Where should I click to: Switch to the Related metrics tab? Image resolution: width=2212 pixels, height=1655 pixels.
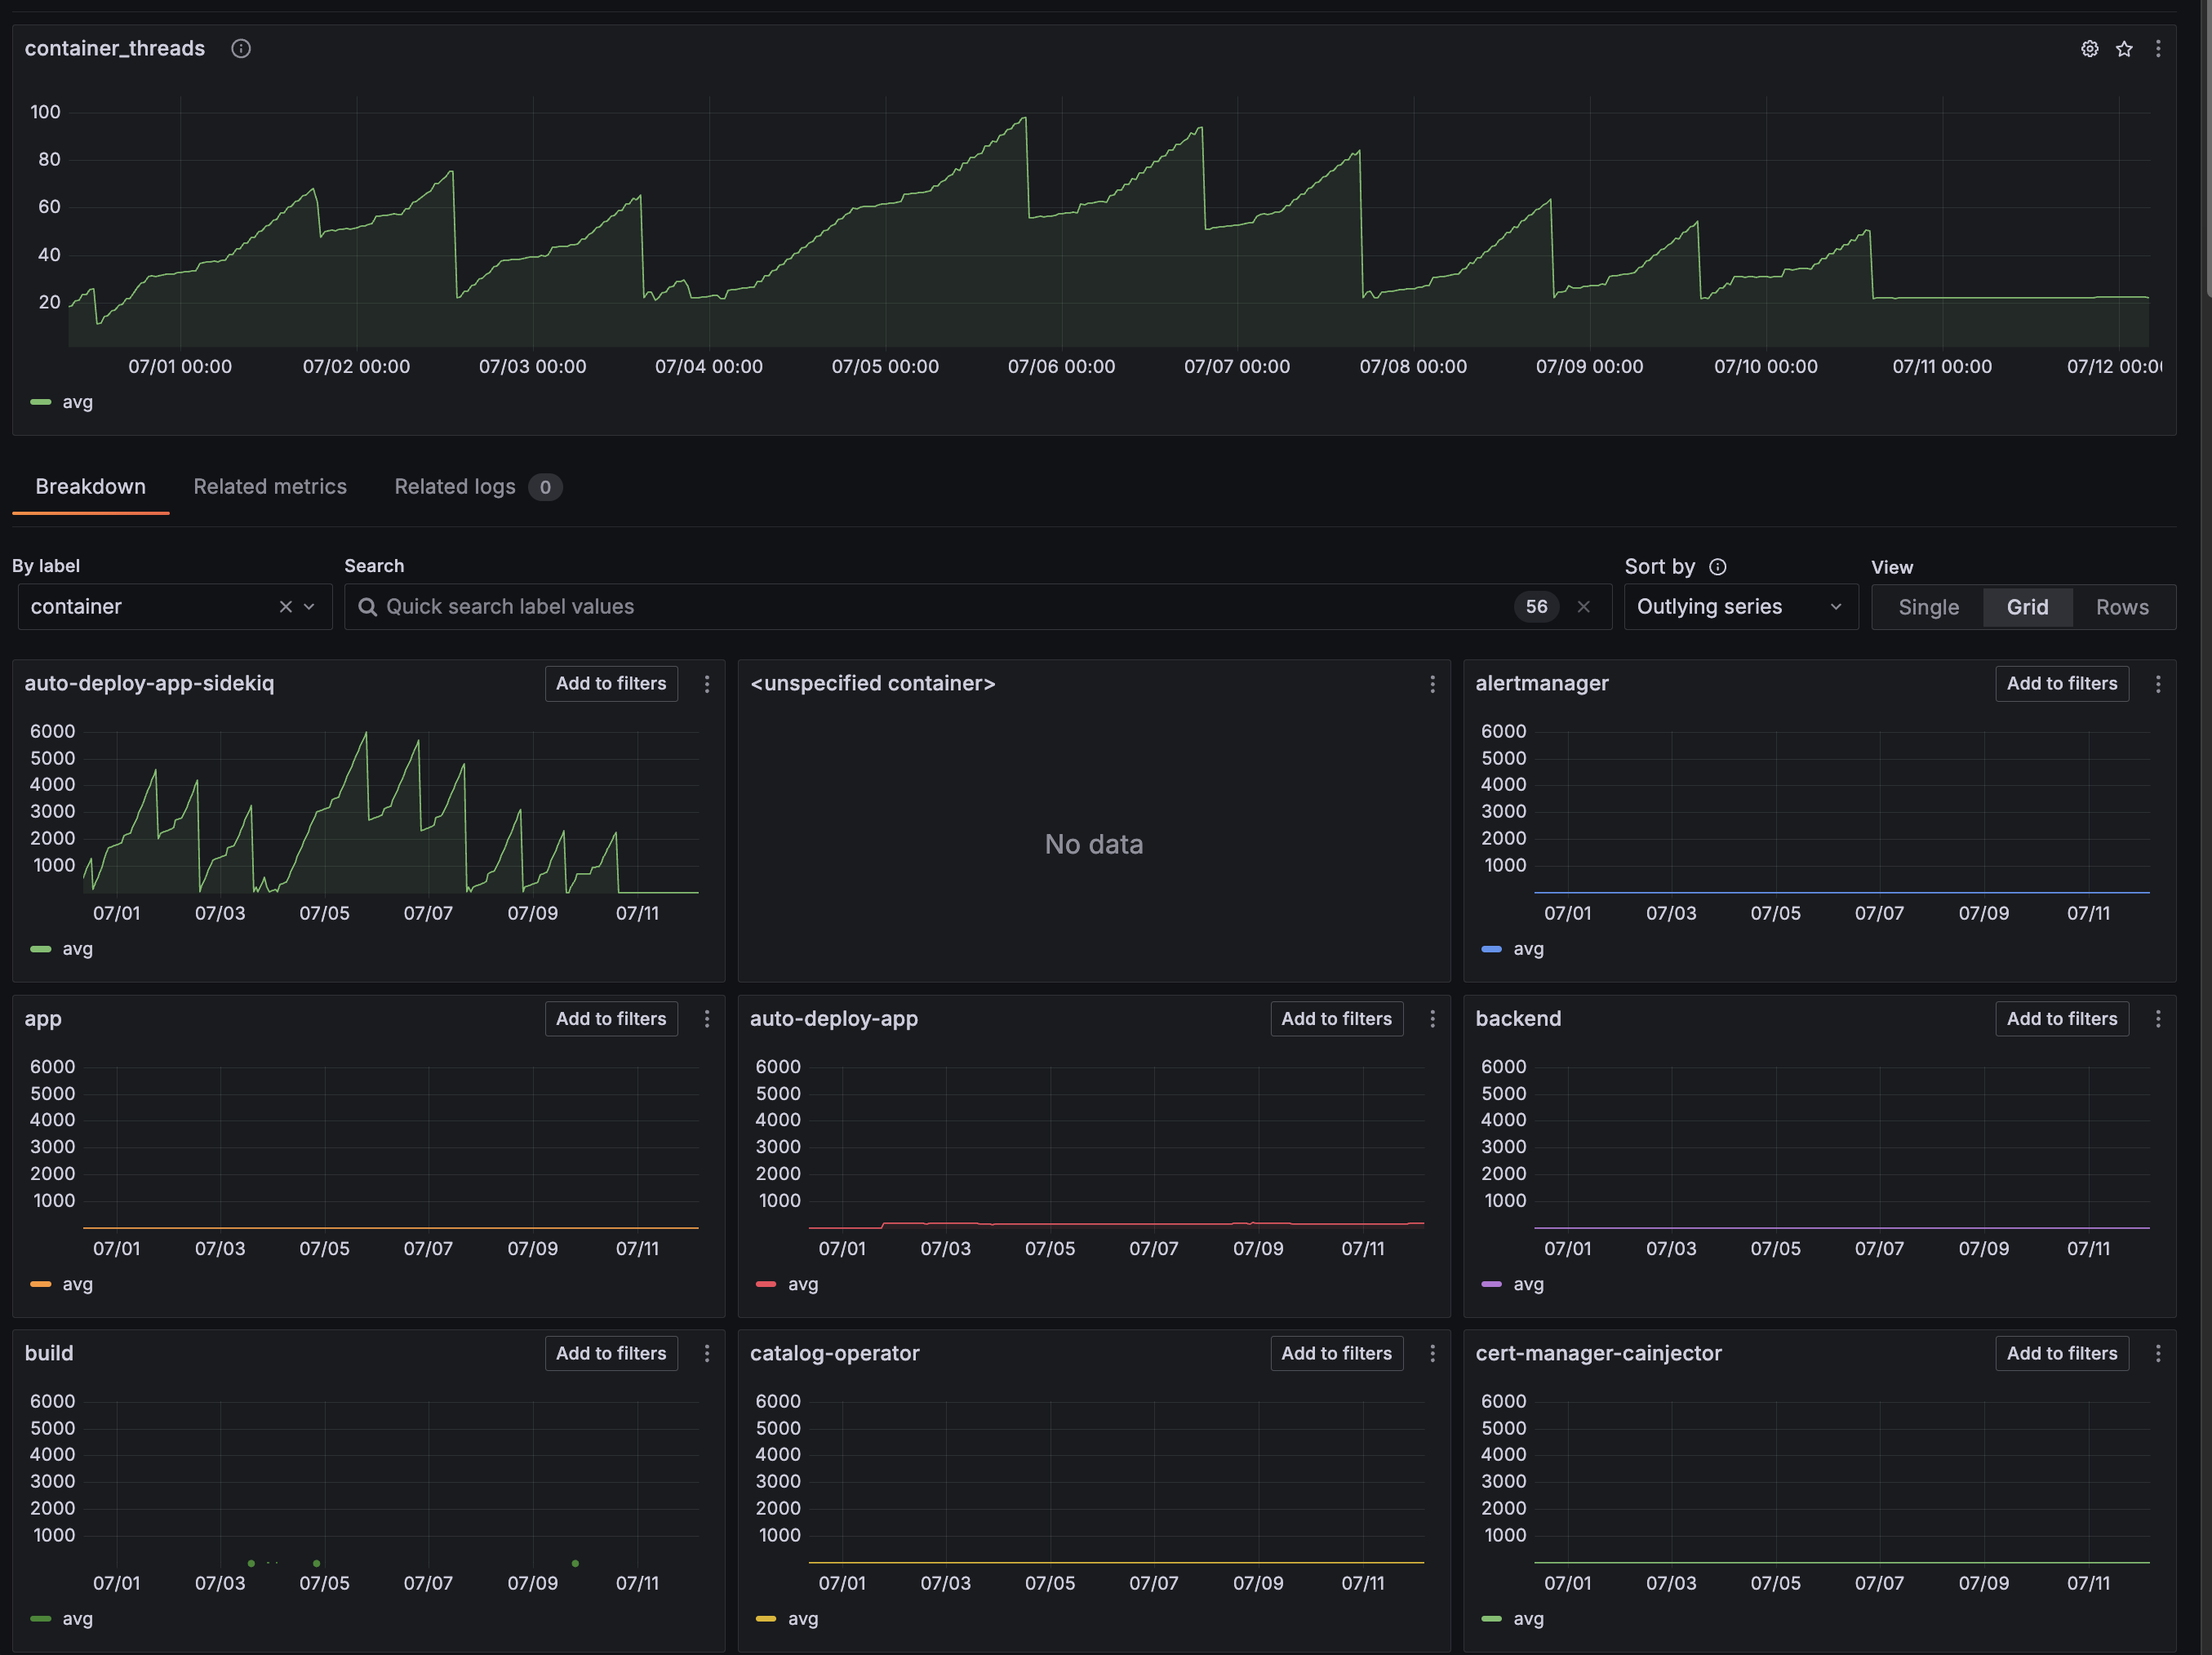[x=270, y=487]
